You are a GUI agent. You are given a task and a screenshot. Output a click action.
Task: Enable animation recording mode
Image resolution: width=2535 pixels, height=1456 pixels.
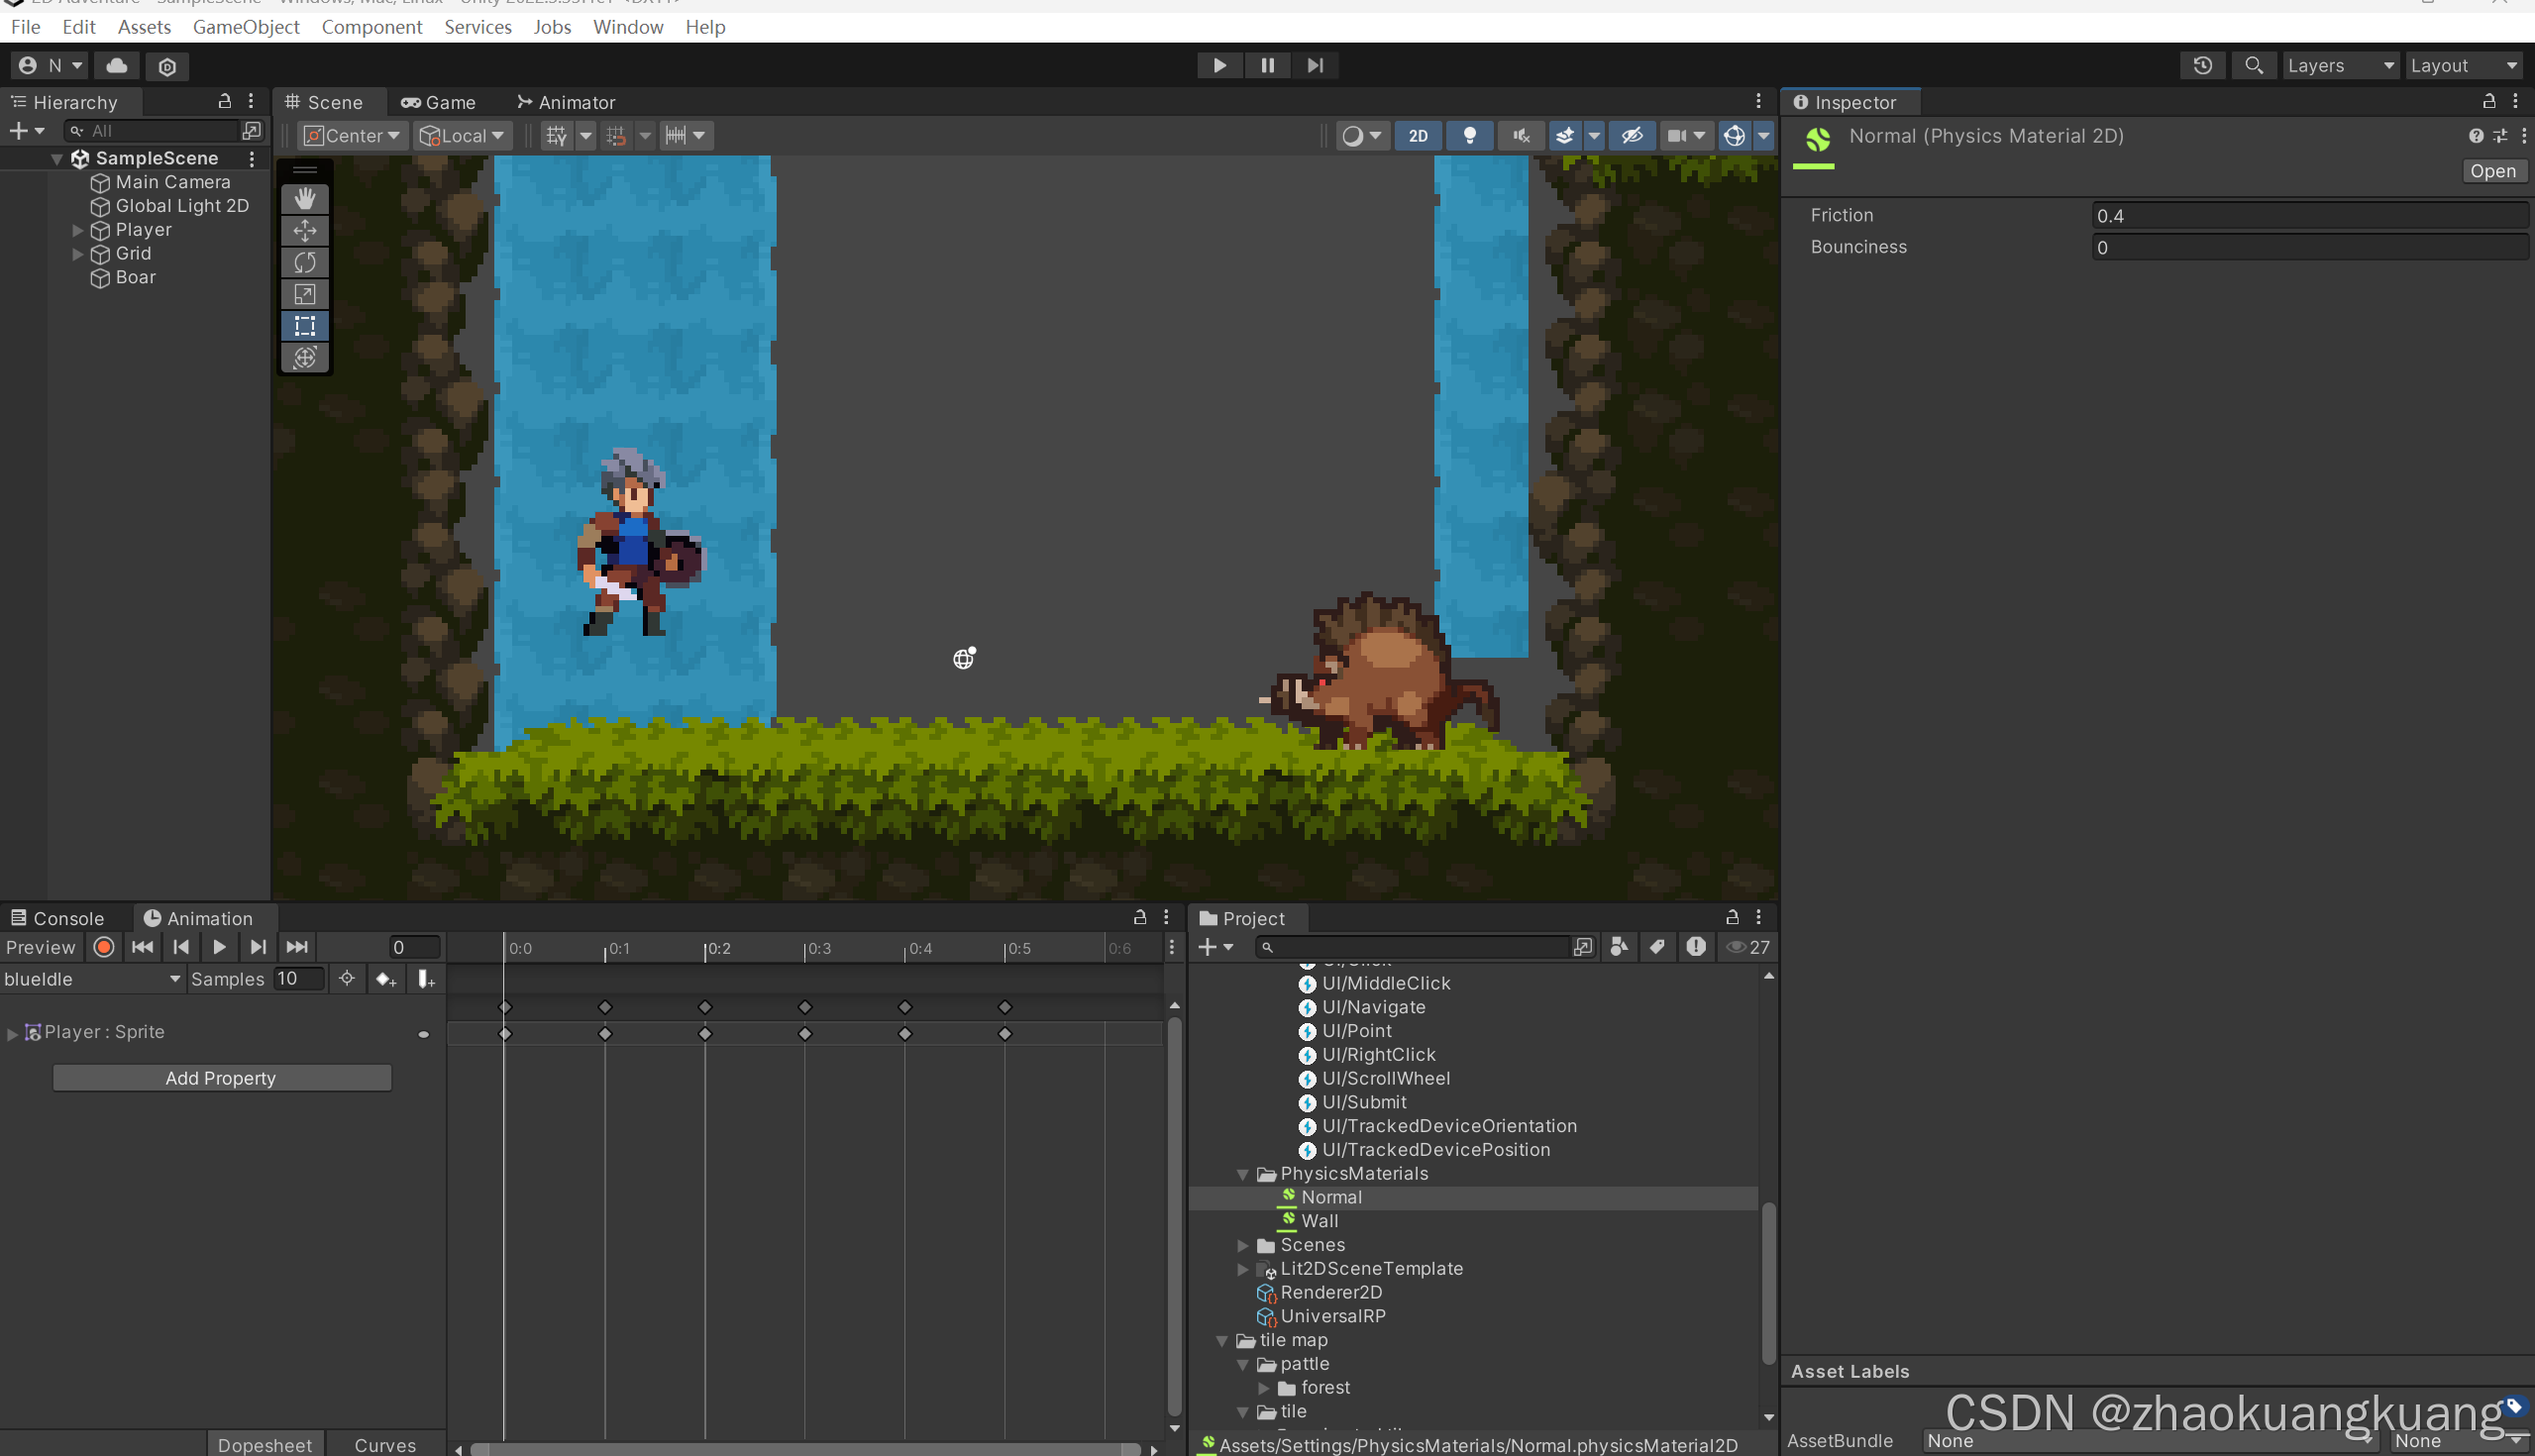[x=104, y=947]
